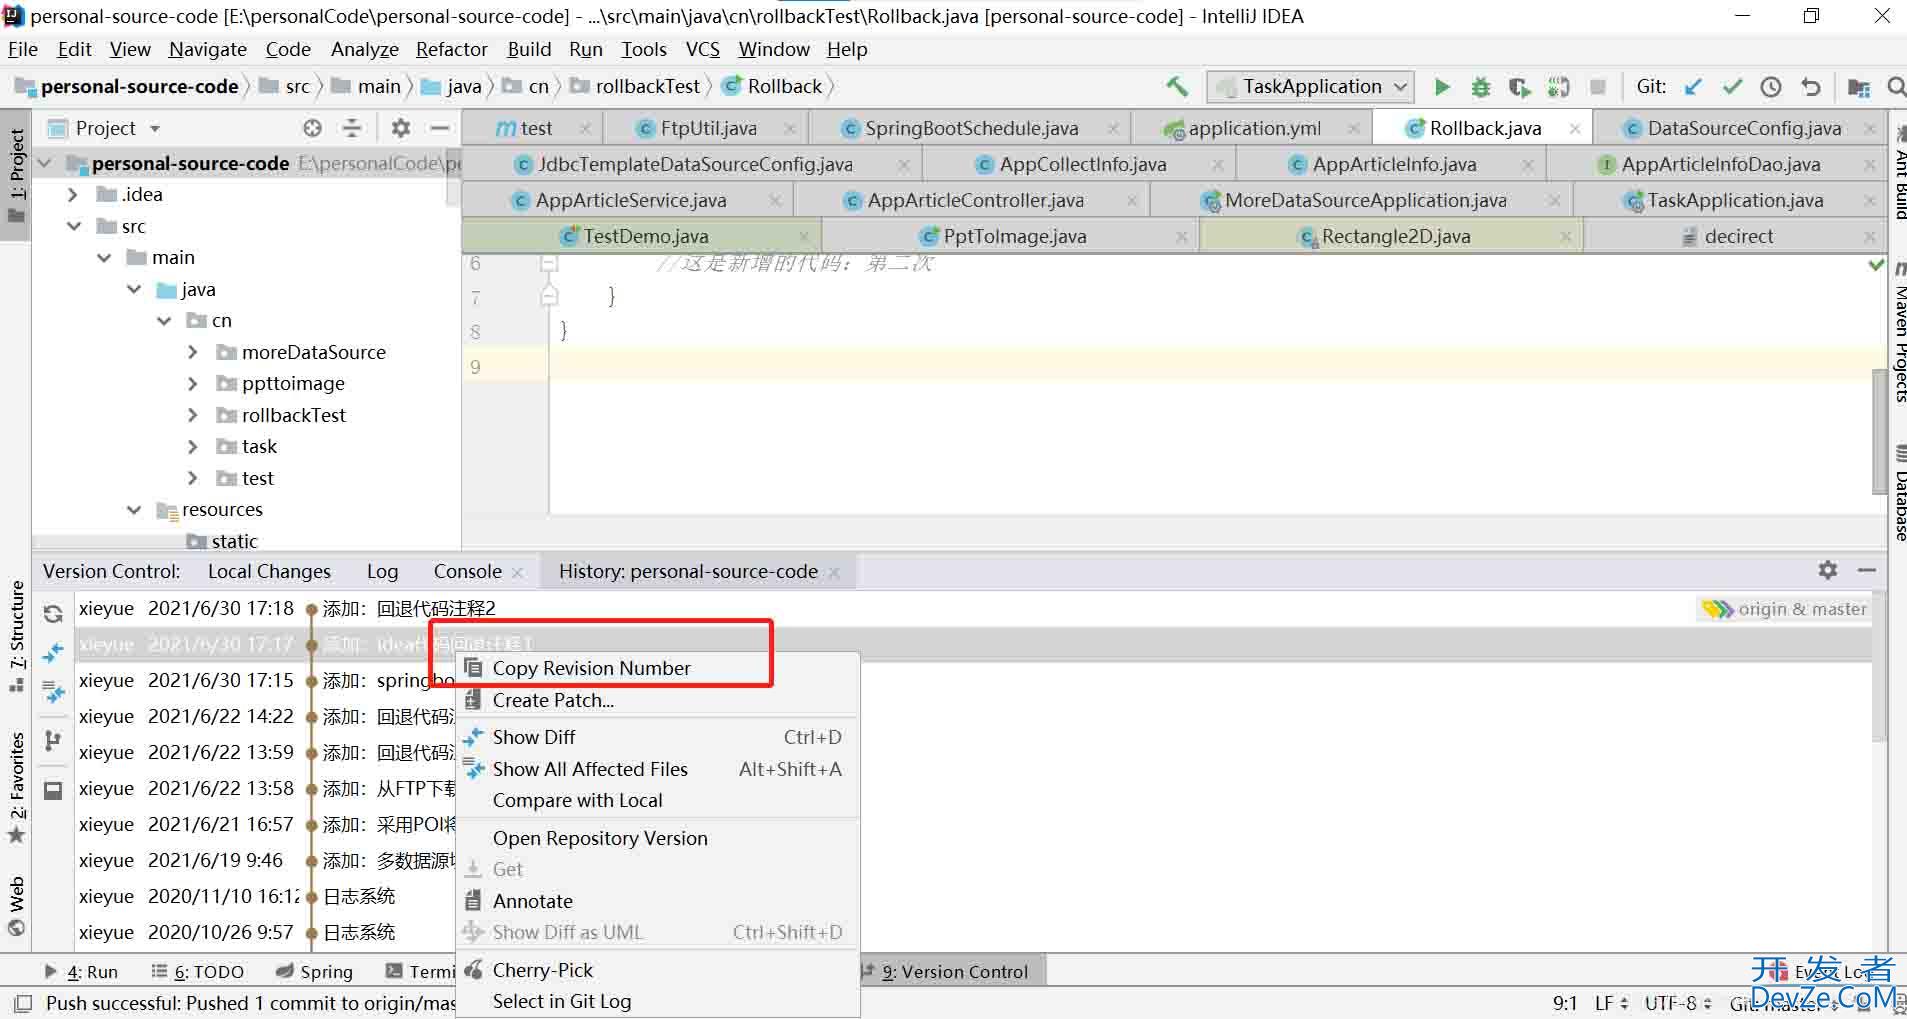Open the 4: Run tool window
This screenshot has width=1907, height=1019.
pyautogui.click(x=81, y=971)
